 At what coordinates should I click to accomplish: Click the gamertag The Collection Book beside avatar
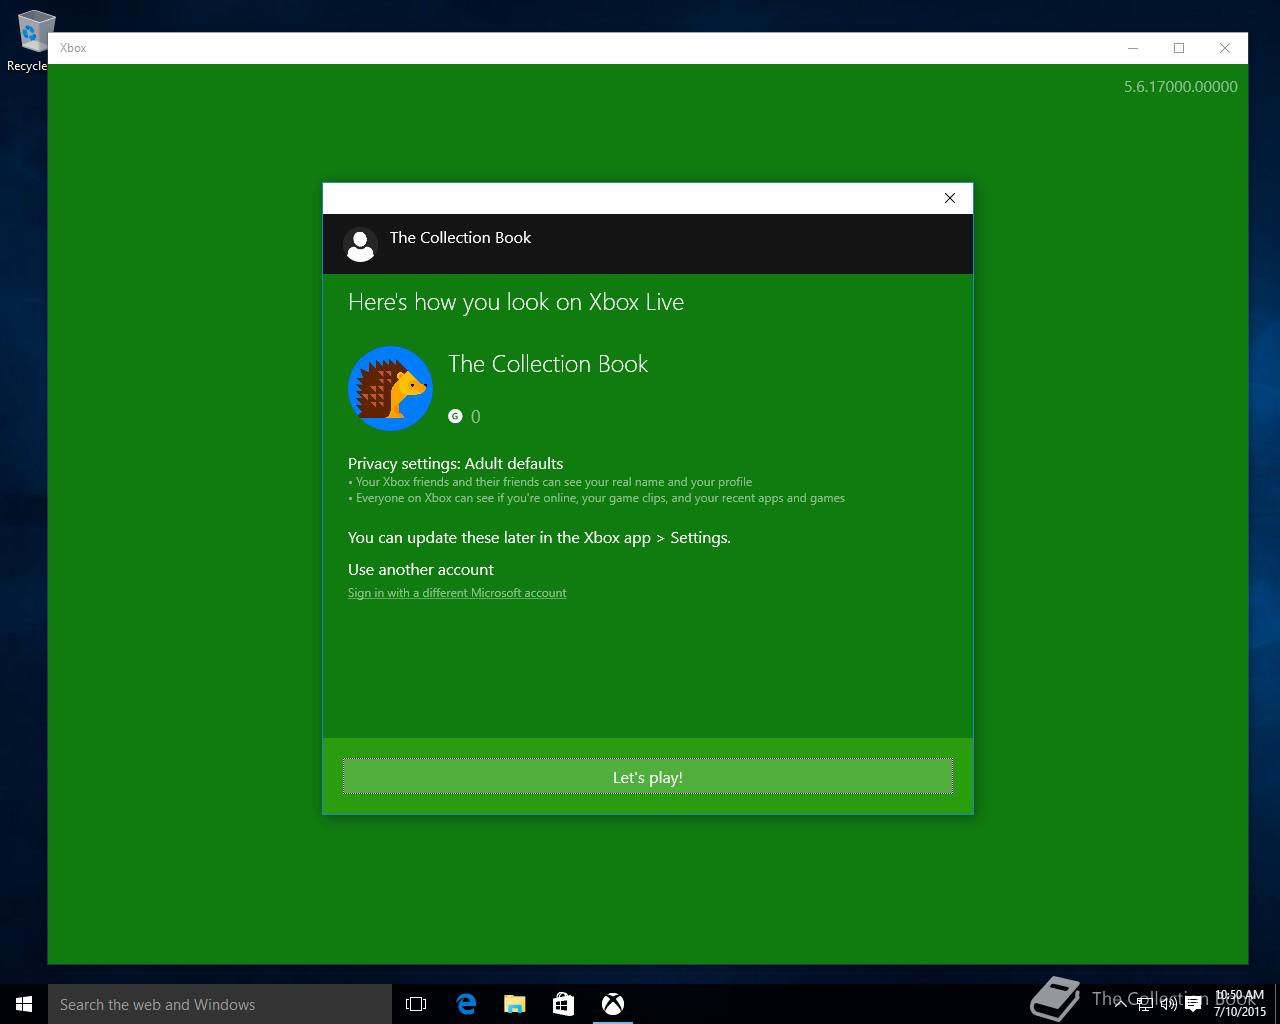(548, 364)
